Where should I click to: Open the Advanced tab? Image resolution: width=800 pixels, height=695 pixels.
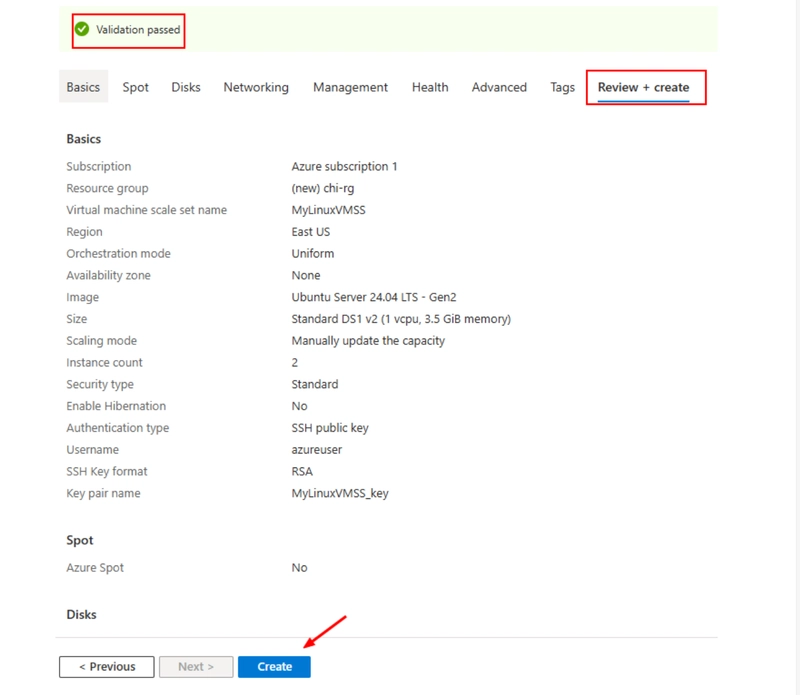tap(499, 87)
